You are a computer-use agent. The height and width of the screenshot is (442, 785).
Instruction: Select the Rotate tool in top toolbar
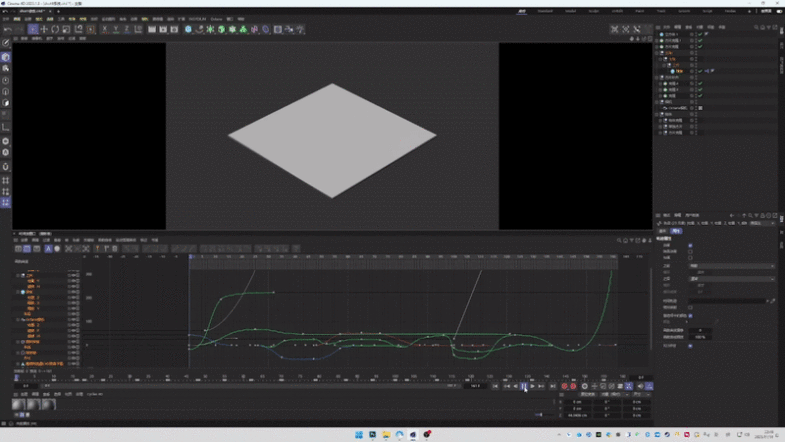[54, 30]
